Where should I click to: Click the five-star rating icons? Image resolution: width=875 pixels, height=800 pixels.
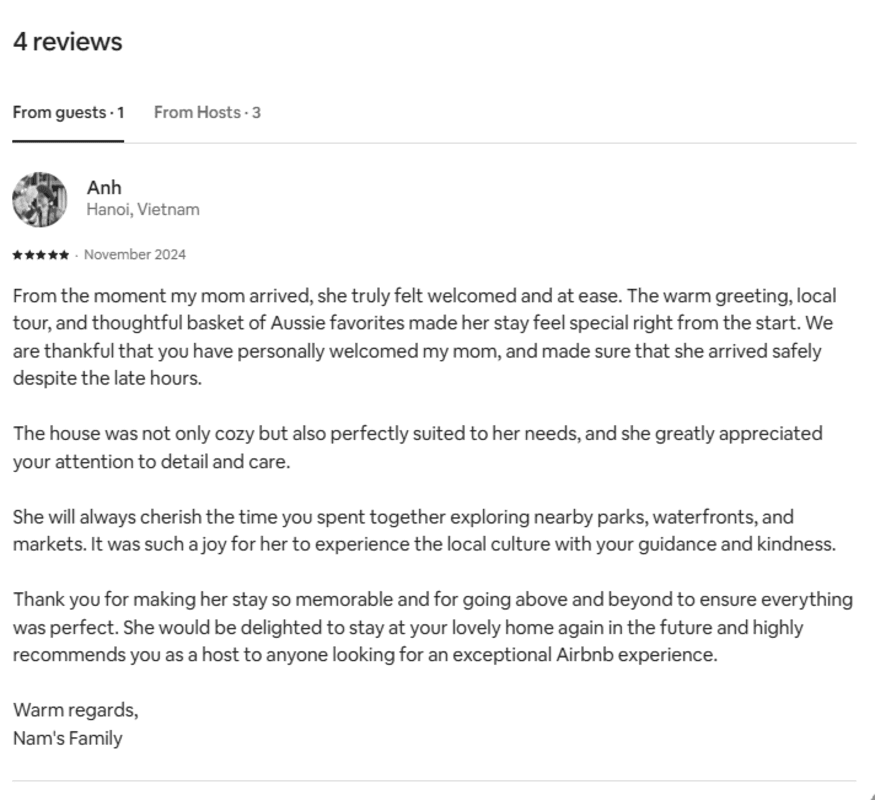(41, 255)
